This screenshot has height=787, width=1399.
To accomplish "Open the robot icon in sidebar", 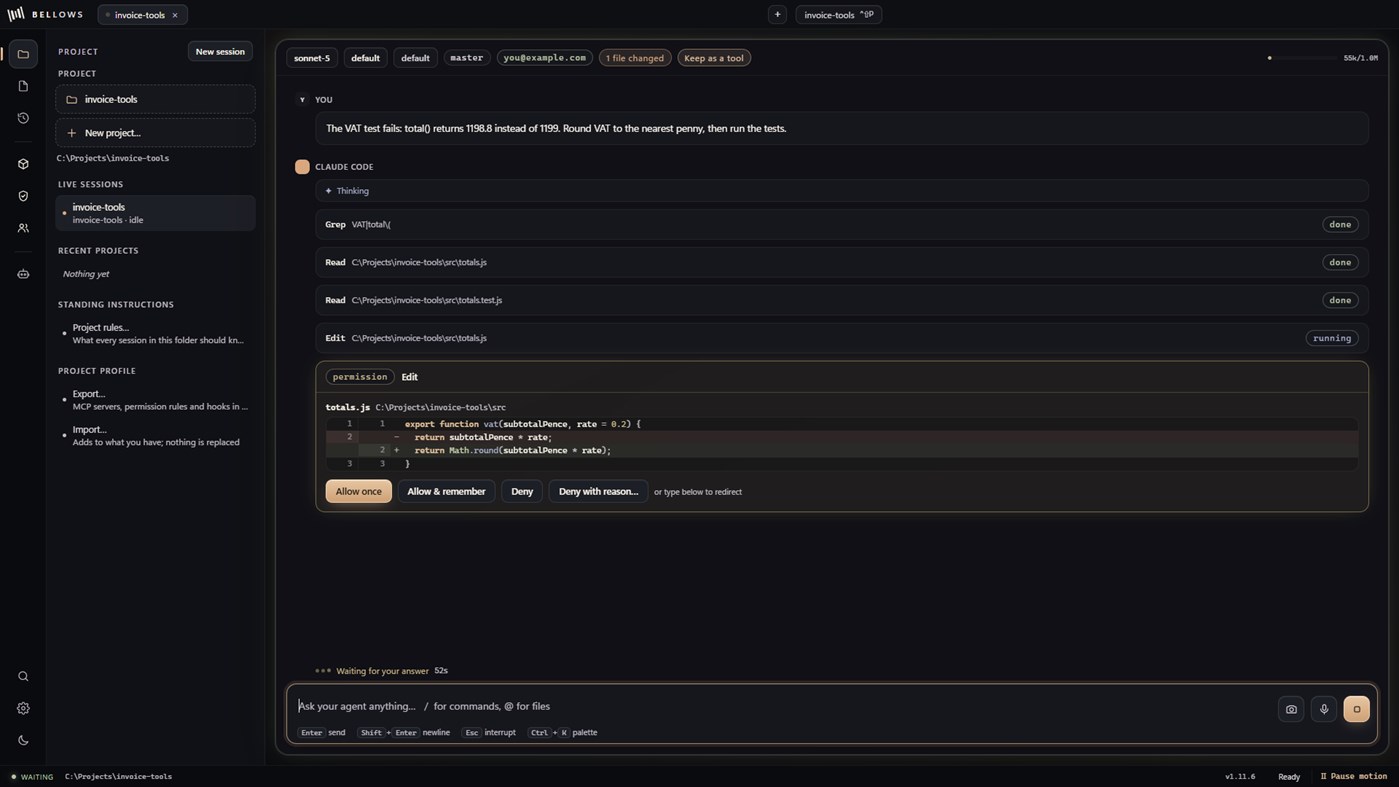I will click(x=23, y=274).
